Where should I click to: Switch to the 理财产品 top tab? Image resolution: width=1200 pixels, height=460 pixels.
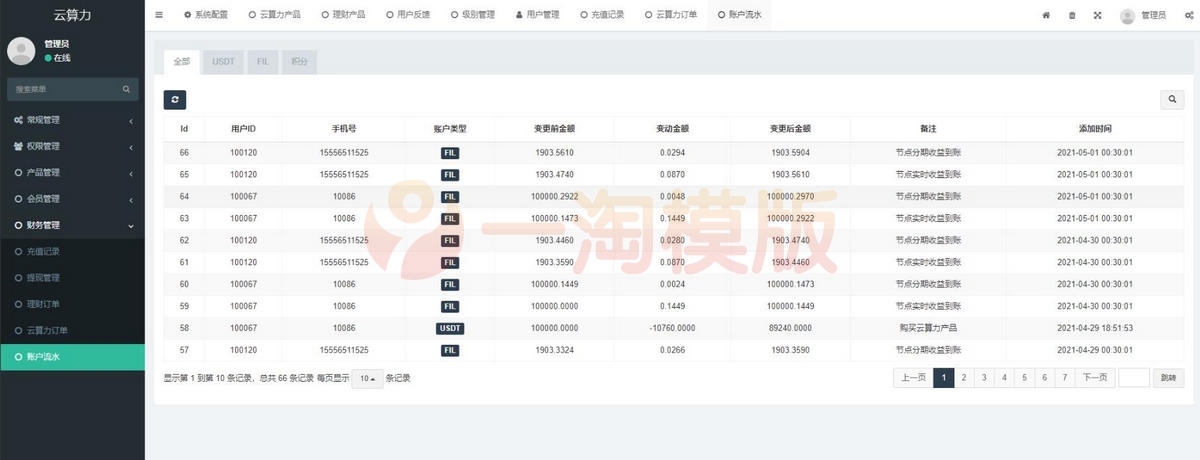tap(343, 15)
